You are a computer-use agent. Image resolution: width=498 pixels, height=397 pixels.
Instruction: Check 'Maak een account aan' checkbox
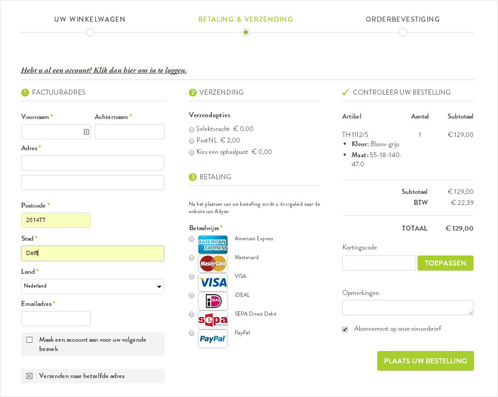pos(30,340)
